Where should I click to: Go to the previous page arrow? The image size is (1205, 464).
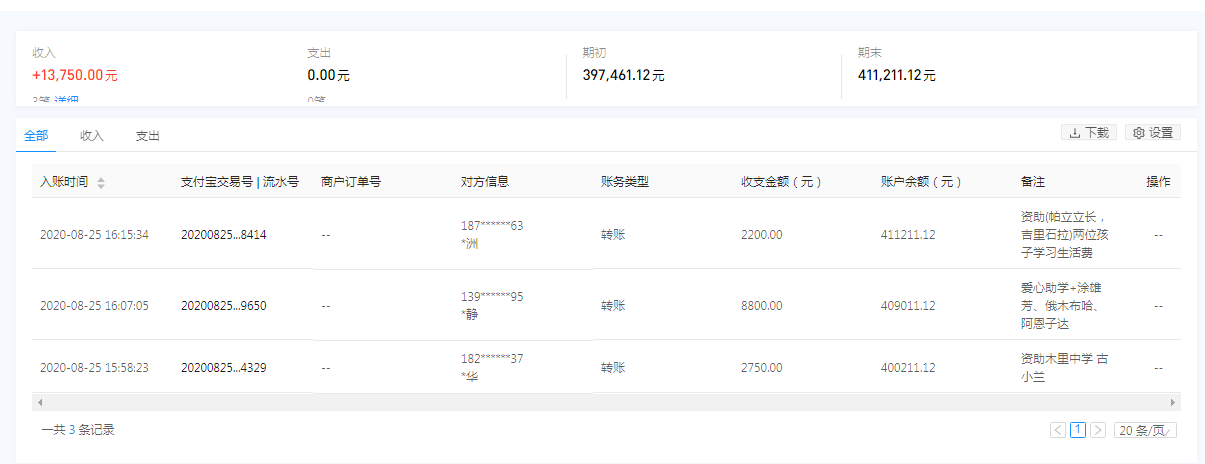coord(1058,430)
